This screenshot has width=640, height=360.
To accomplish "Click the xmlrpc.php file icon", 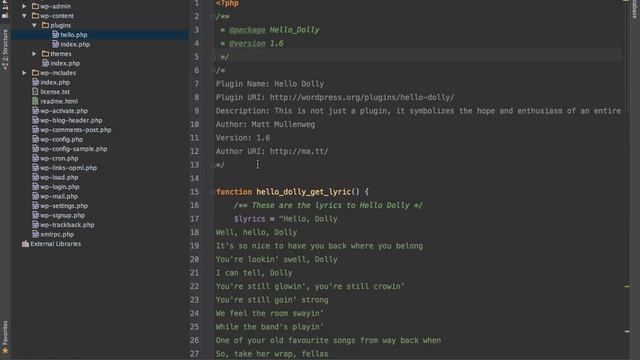I will coord(36,234).
